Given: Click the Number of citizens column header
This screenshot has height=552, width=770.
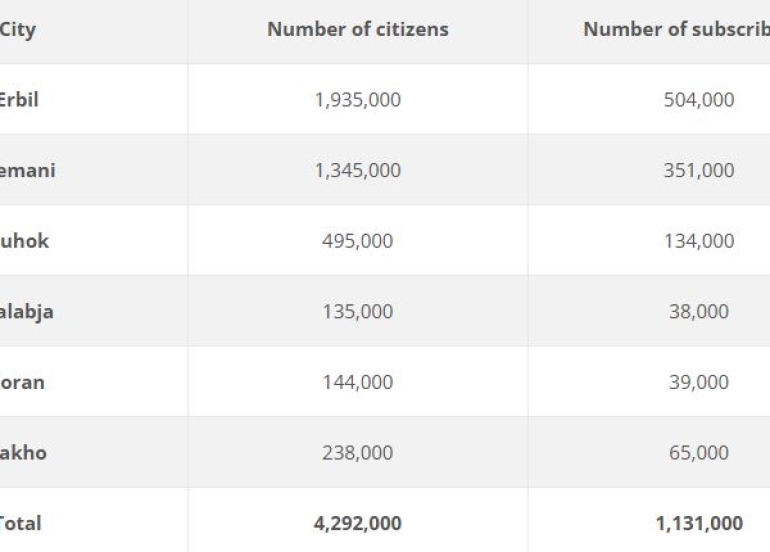Looking at the screenshot, I should tap(357, 30).
